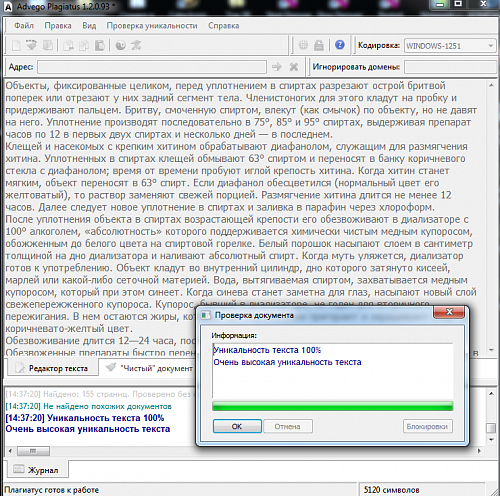Image resolution: width=500 pixels, height=496 pixels.
Task: Click the lock icon in the toolbar
Action: pos(319,45)
